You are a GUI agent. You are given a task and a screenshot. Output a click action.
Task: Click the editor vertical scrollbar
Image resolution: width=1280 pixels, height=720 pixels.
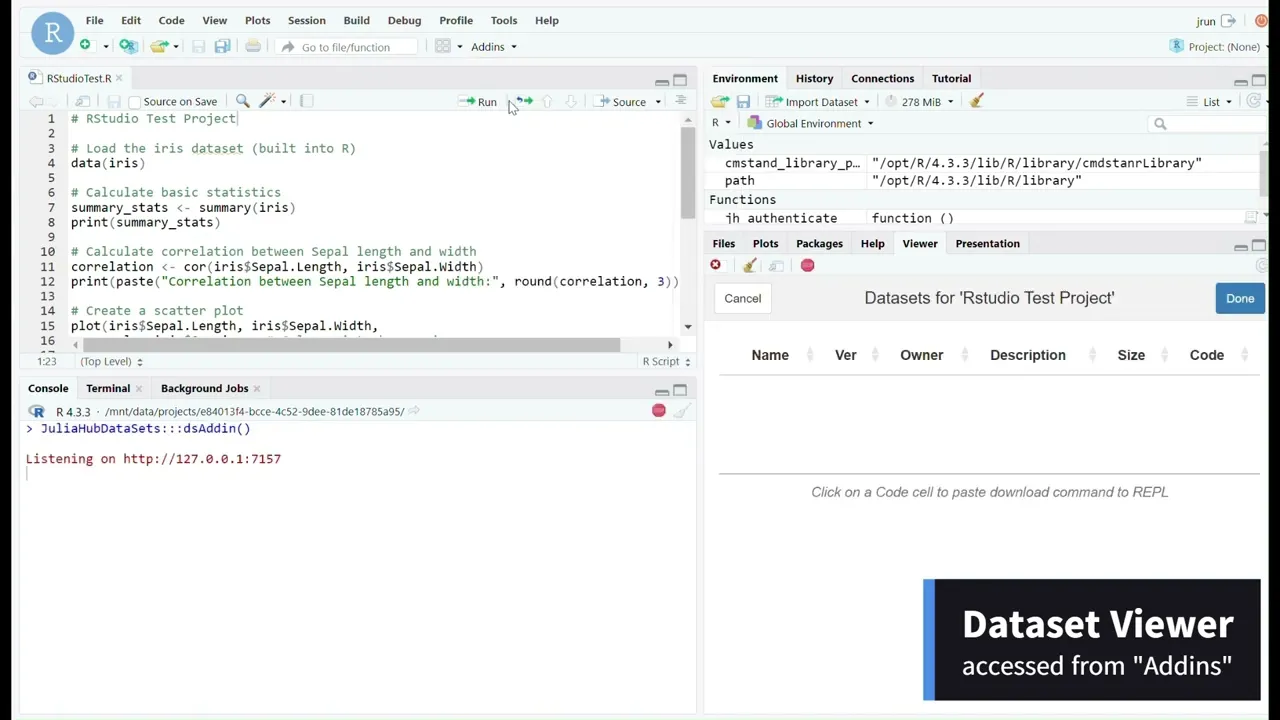click(687, 172)
